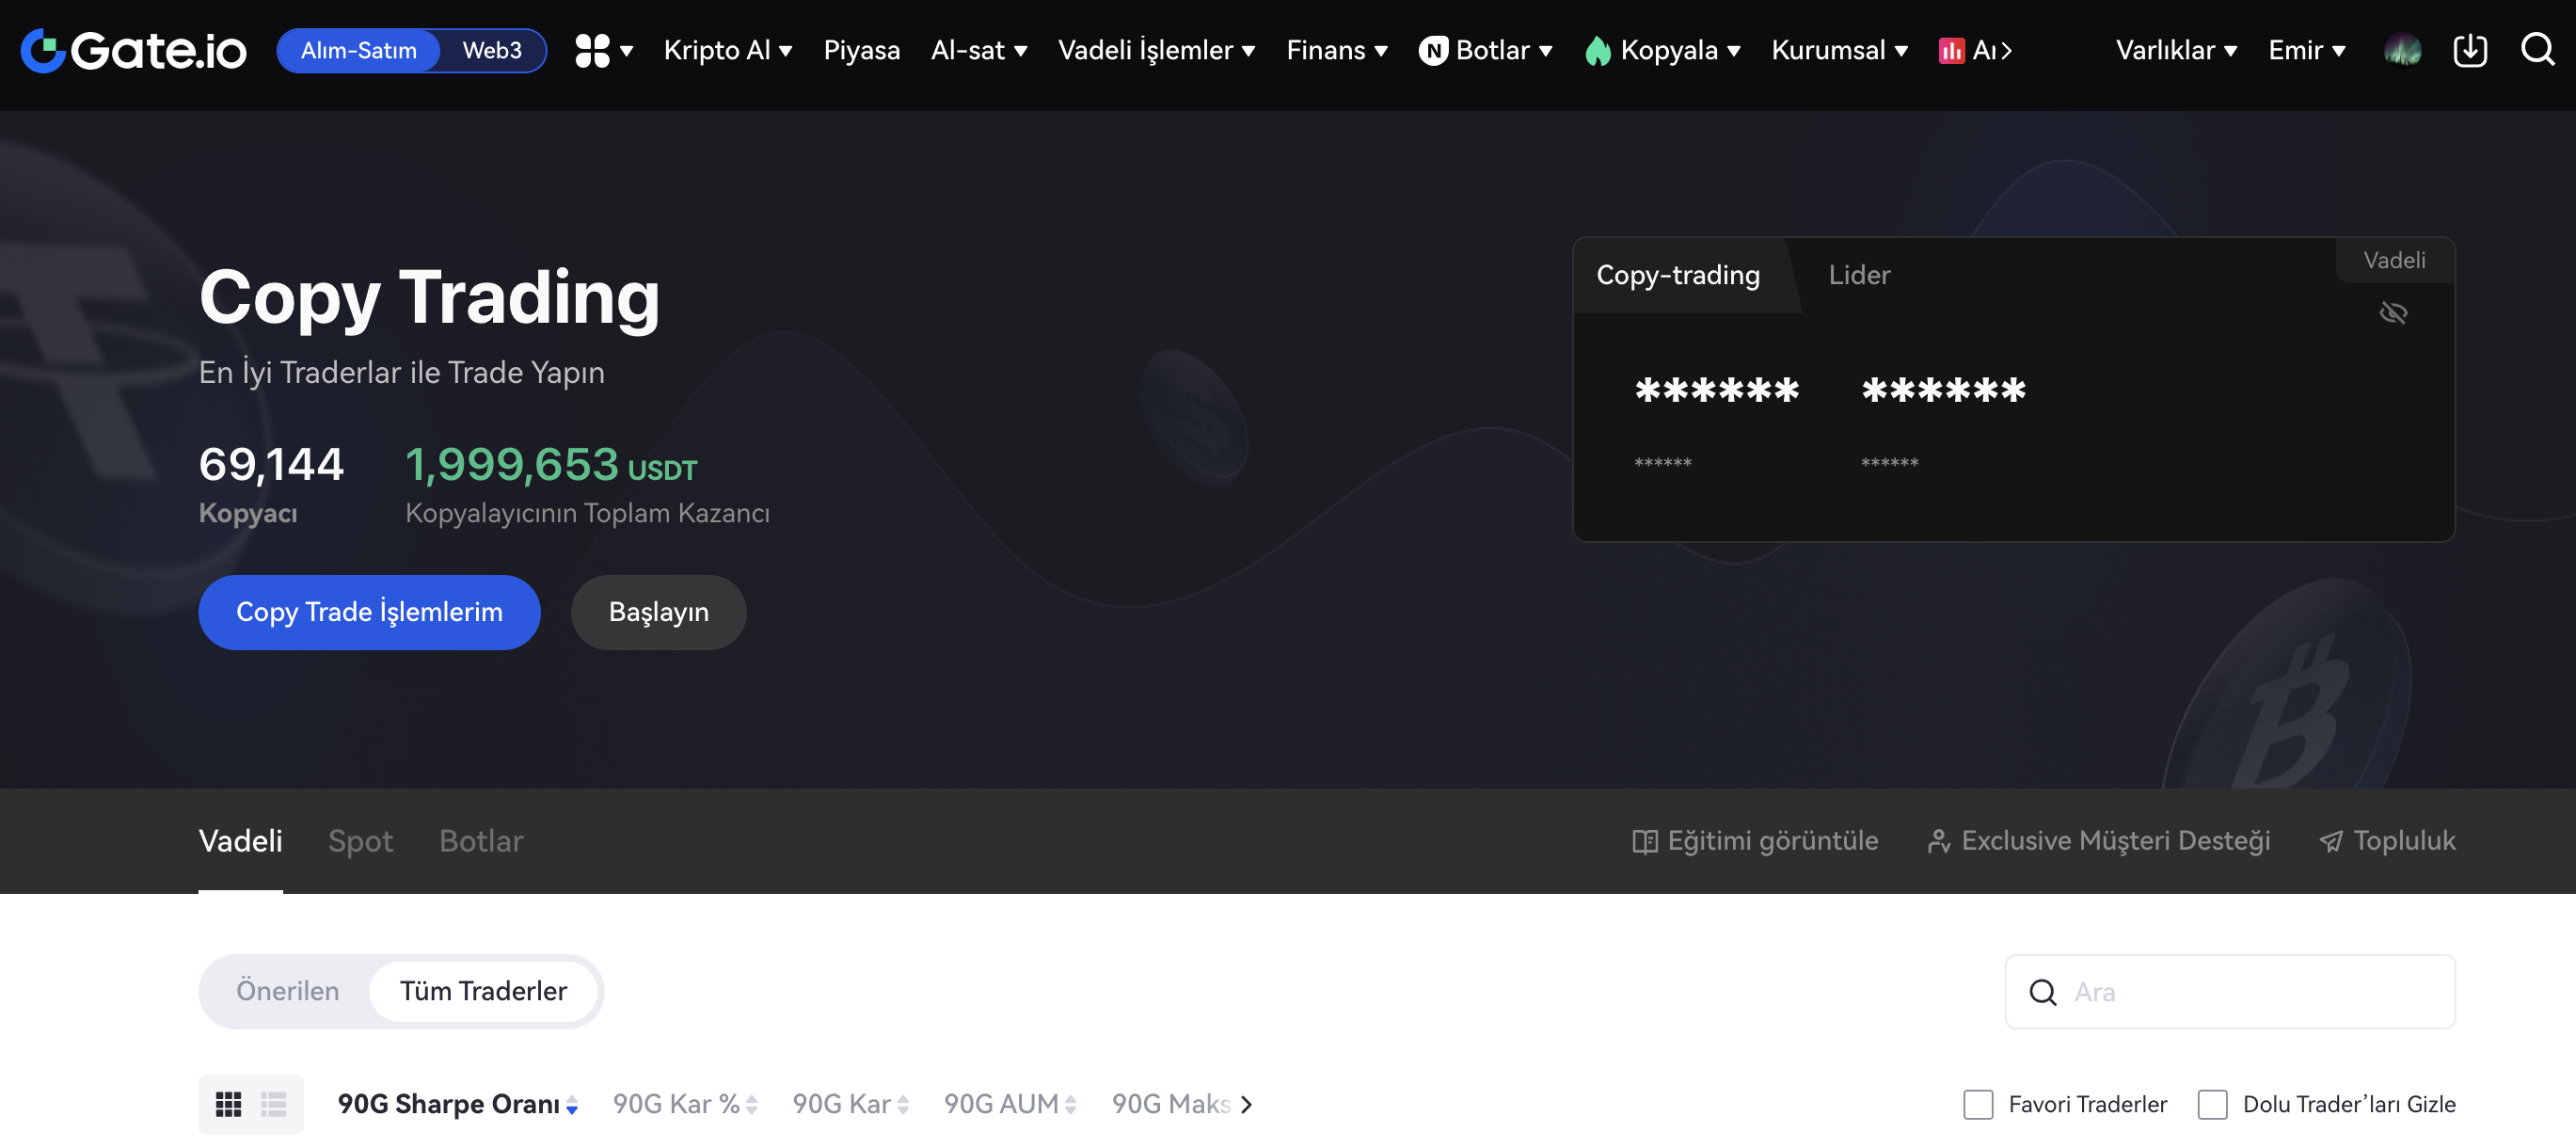This screenshot has height=1148, width=2576.
Task: Check the Favori Traderler checkbox
Action: [x=1977, y=1104]
